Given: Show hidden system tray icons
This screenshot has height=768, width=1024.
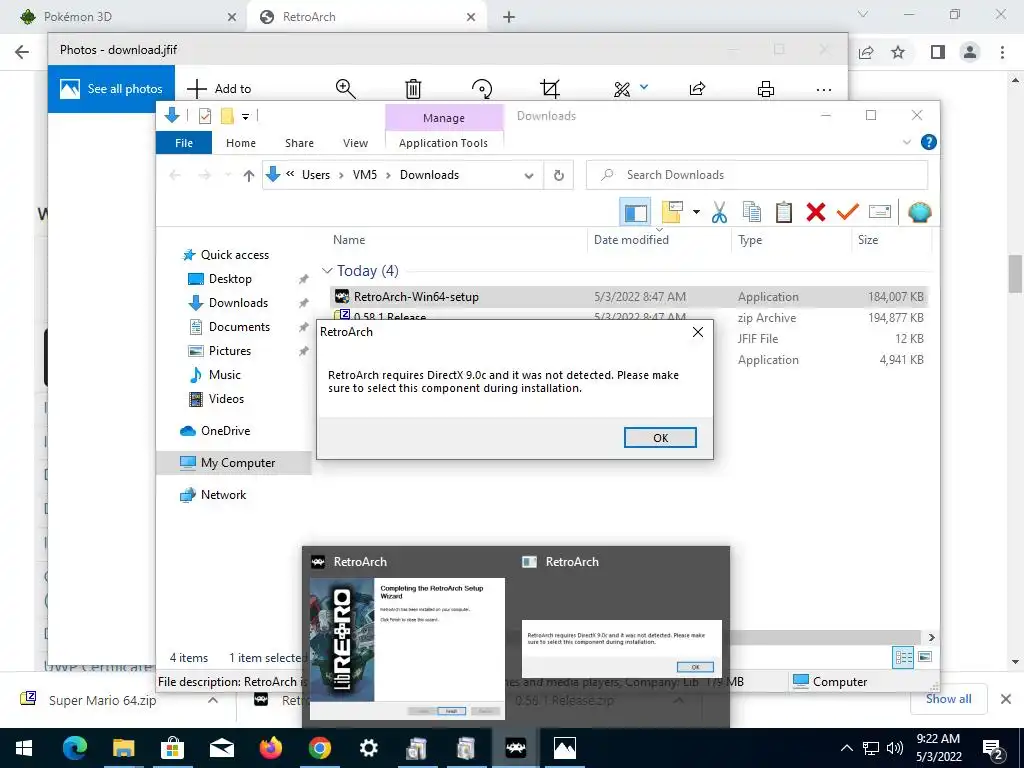Looking at the screenshot, I should (846, 748).
